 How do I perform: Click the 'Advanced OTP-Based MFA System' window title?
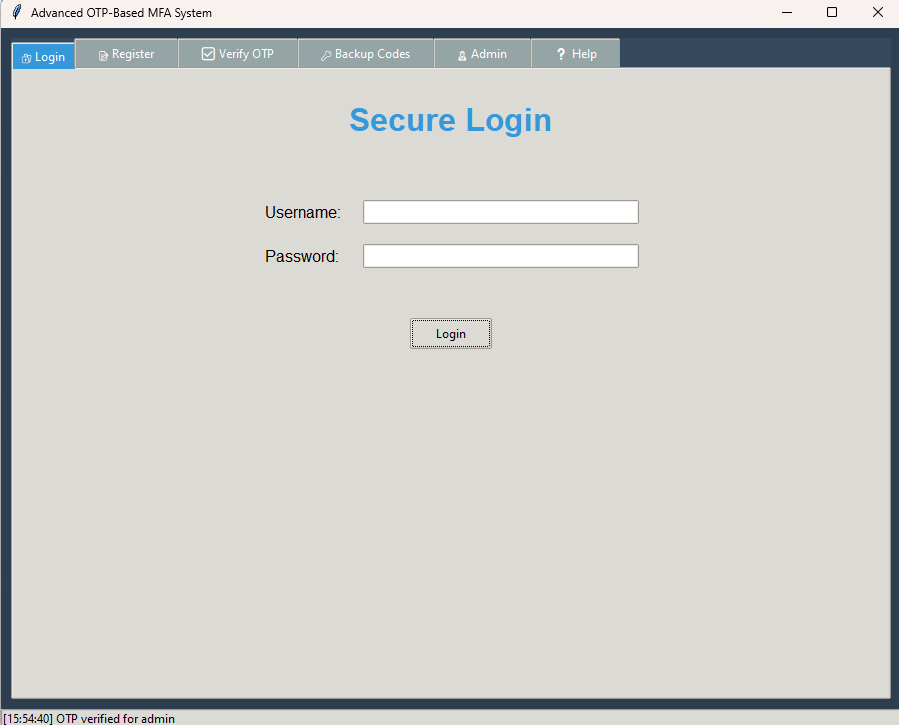click(x=121, y=13)
